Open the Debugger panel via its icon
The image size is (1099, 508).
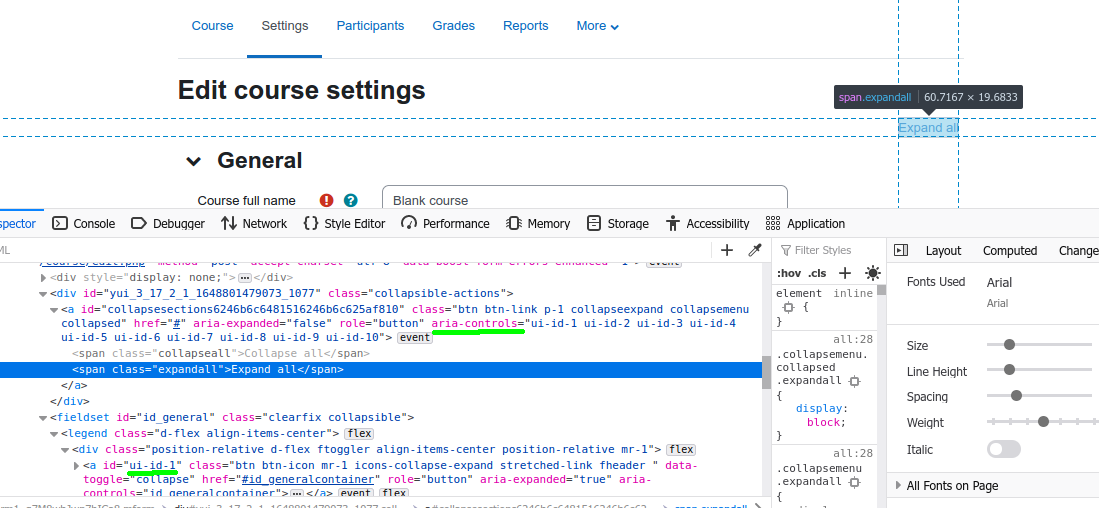click(139, 224)
